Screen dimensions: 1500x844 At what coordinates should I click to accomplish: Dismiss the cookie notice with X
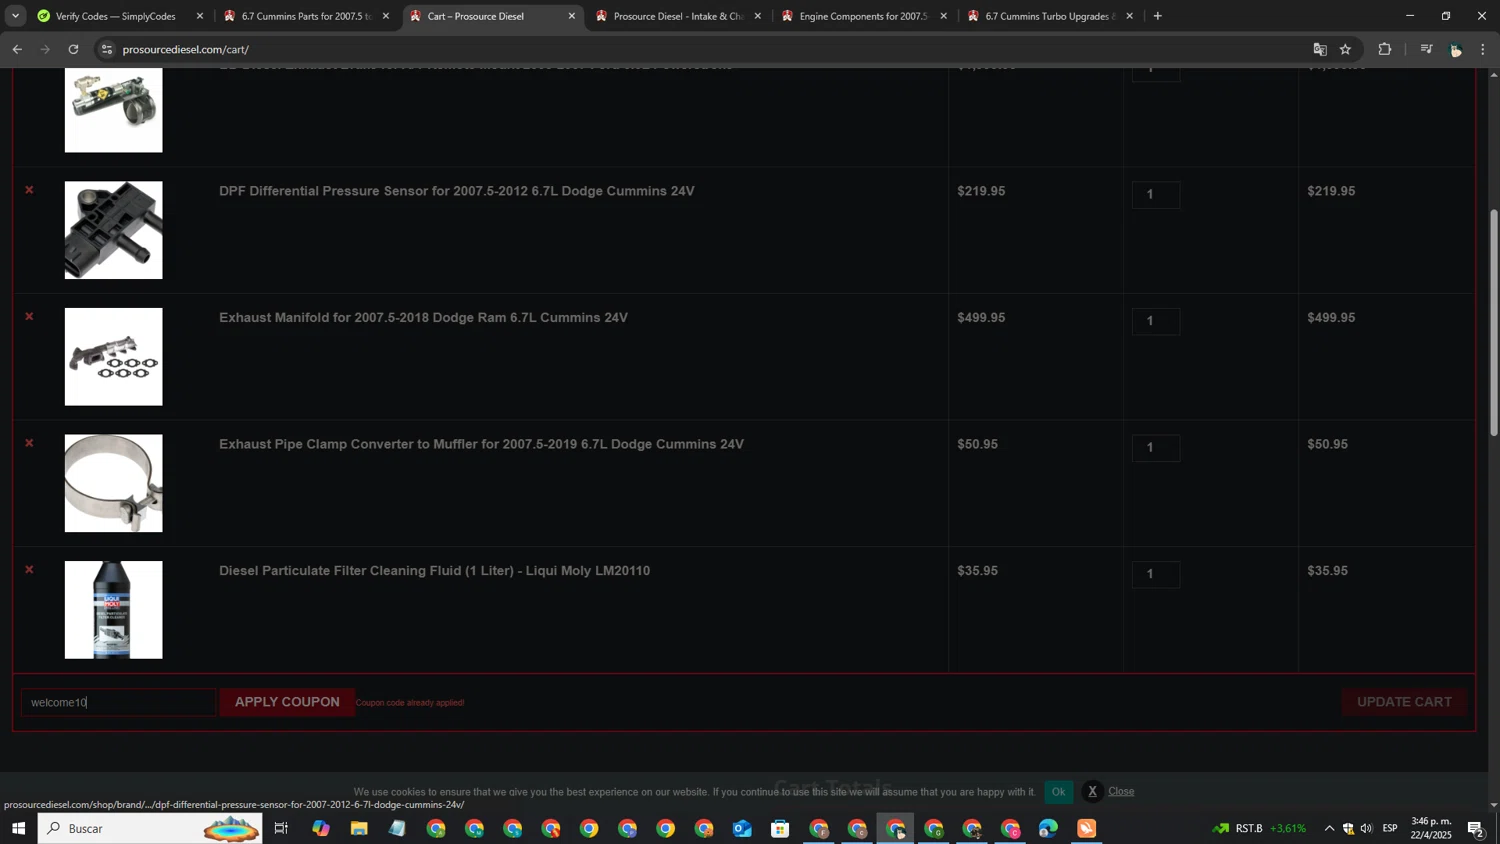(1092, 791)
